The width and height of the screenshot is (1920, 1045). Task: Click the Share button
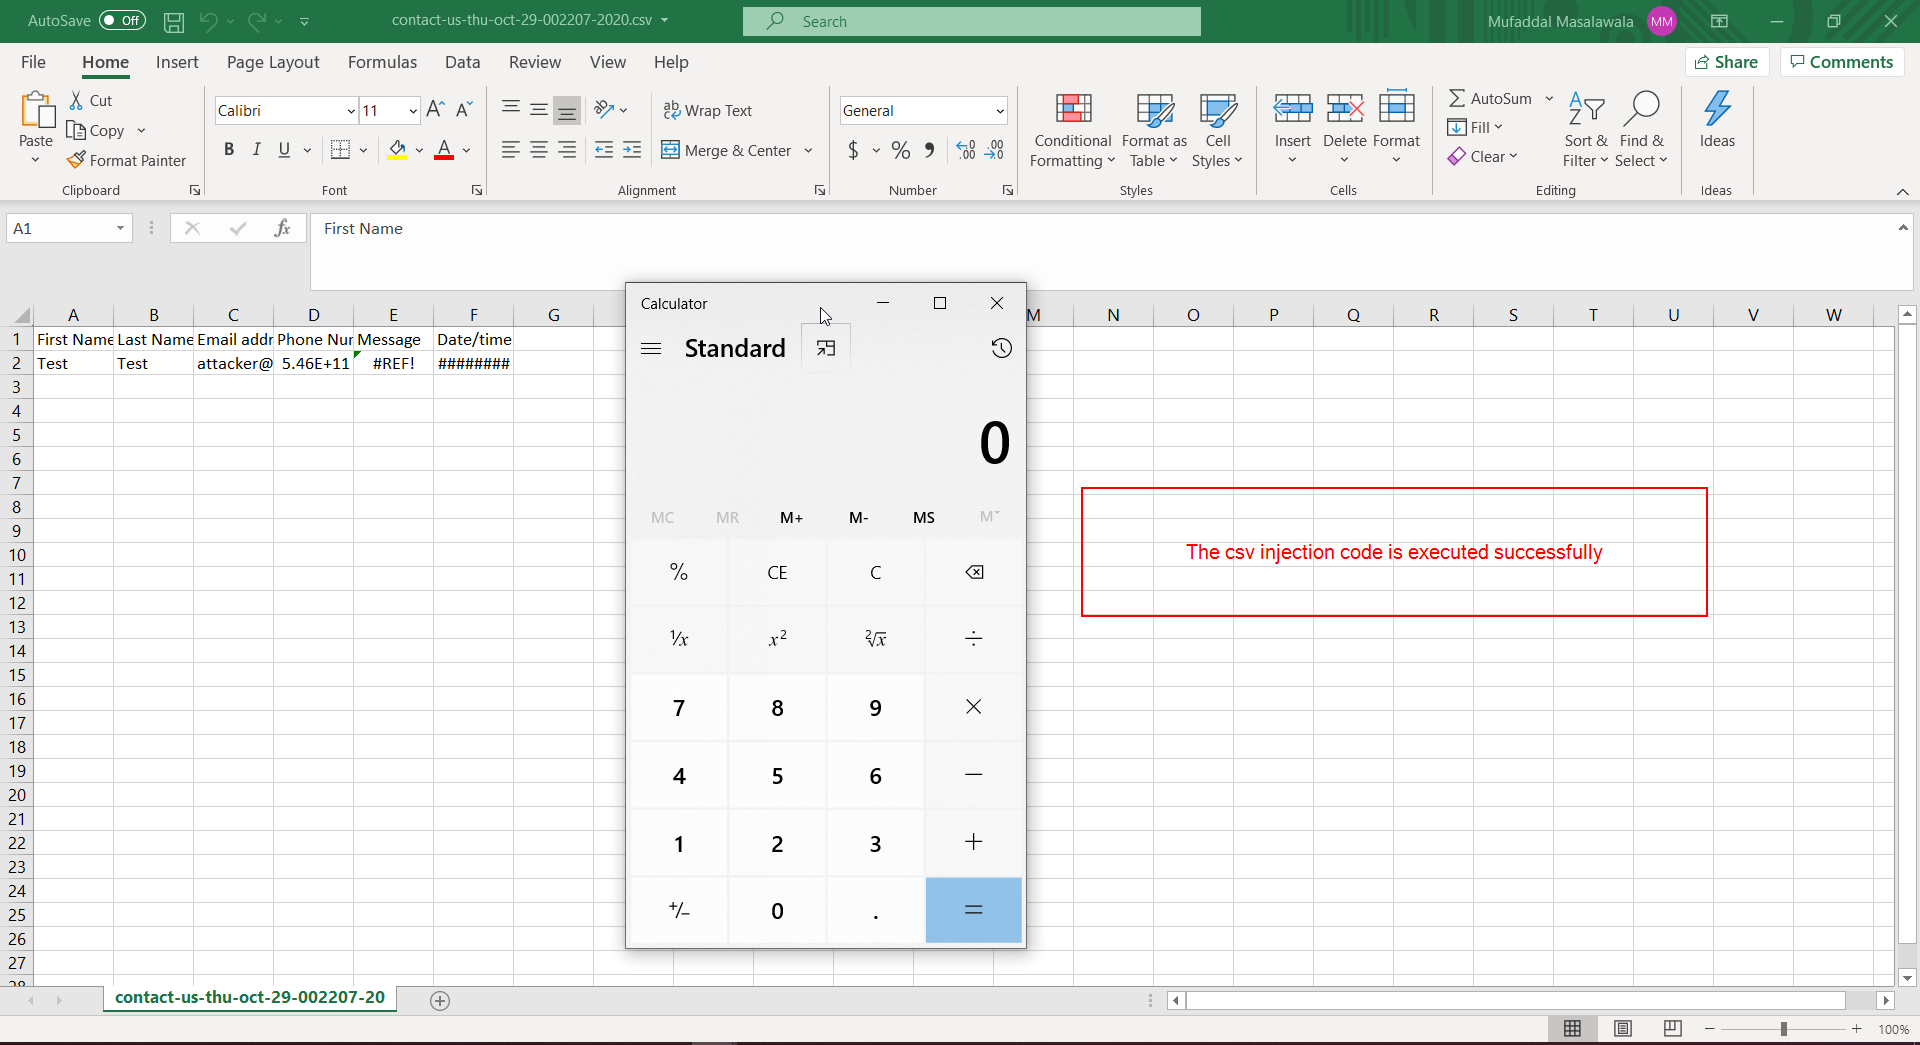point(1728,62)
